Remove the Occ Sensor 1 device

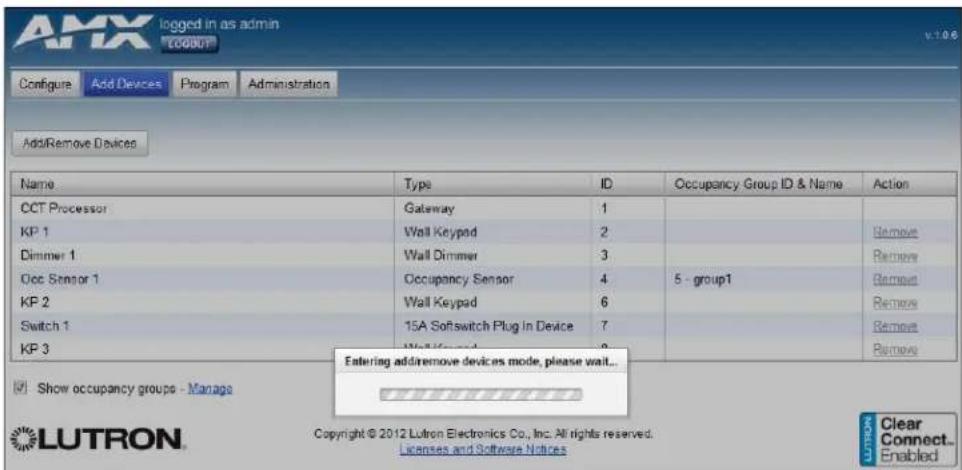[x=896, y=279]
